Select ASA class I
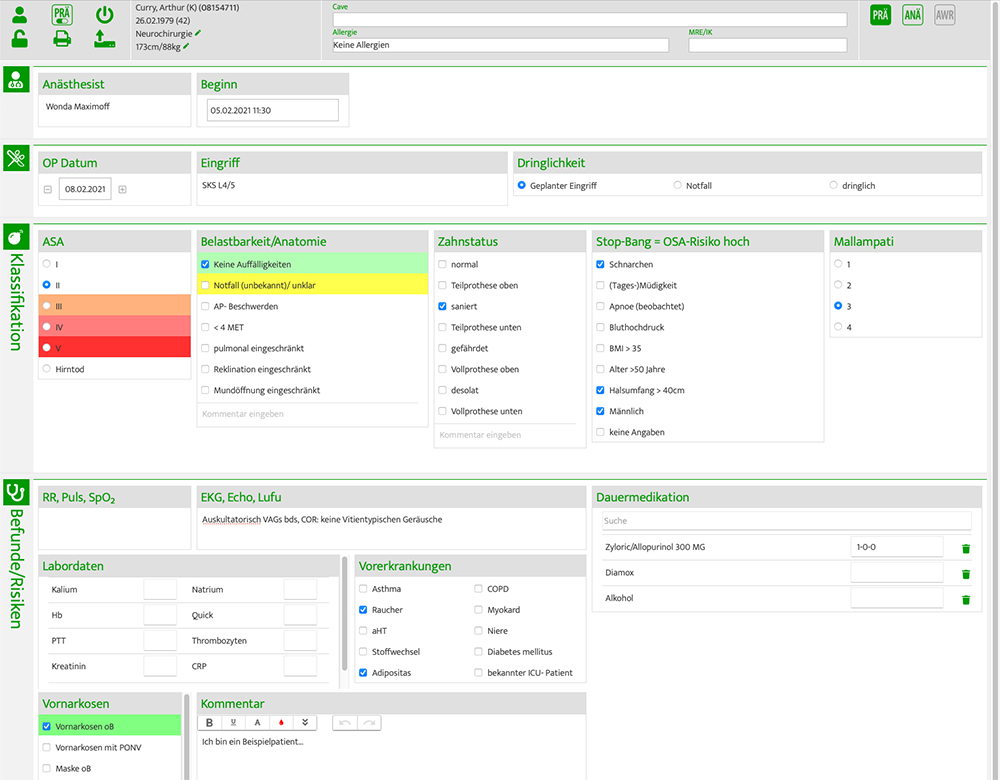Image resolution: width=1000 pixels, height=780 pixels. pos(47,264)
